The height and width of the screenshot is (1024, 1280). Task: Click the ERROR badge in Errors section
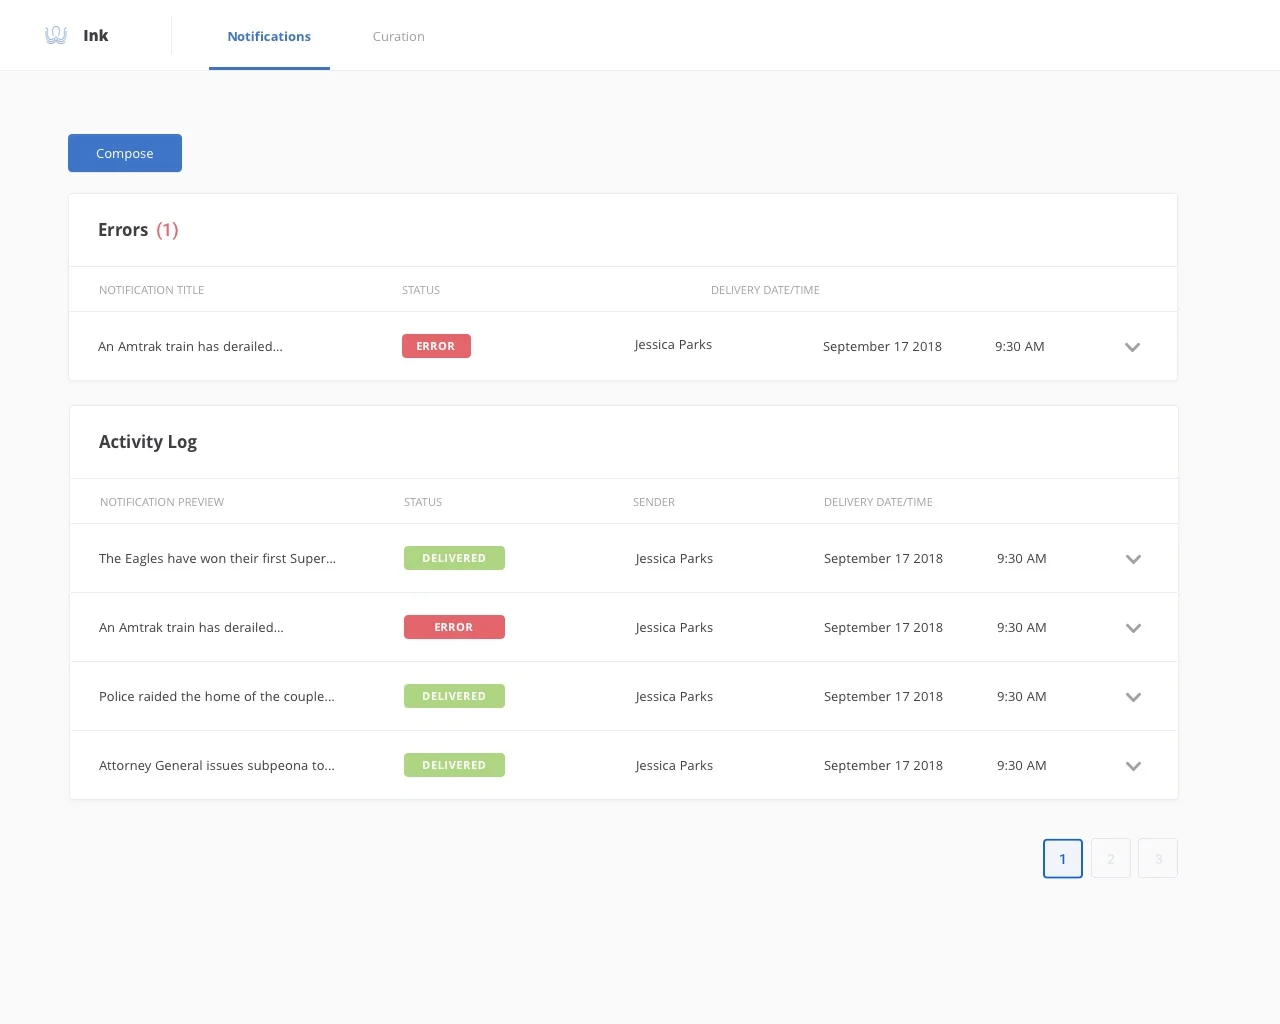click(436, 346)
